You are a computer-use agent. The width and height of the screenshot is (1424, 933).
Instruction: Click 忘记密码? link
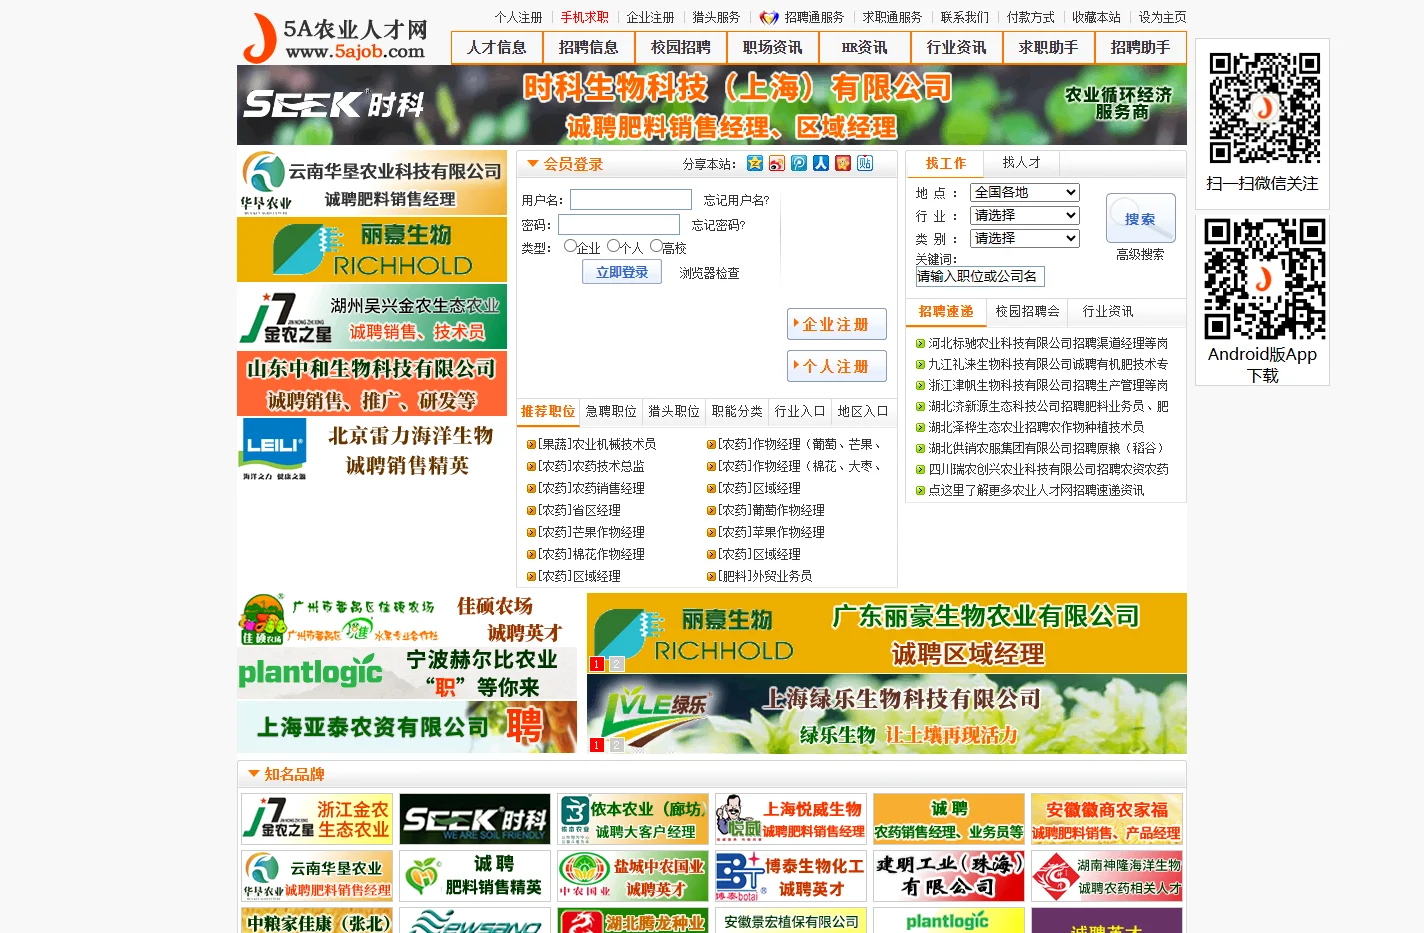pos(718,225)
